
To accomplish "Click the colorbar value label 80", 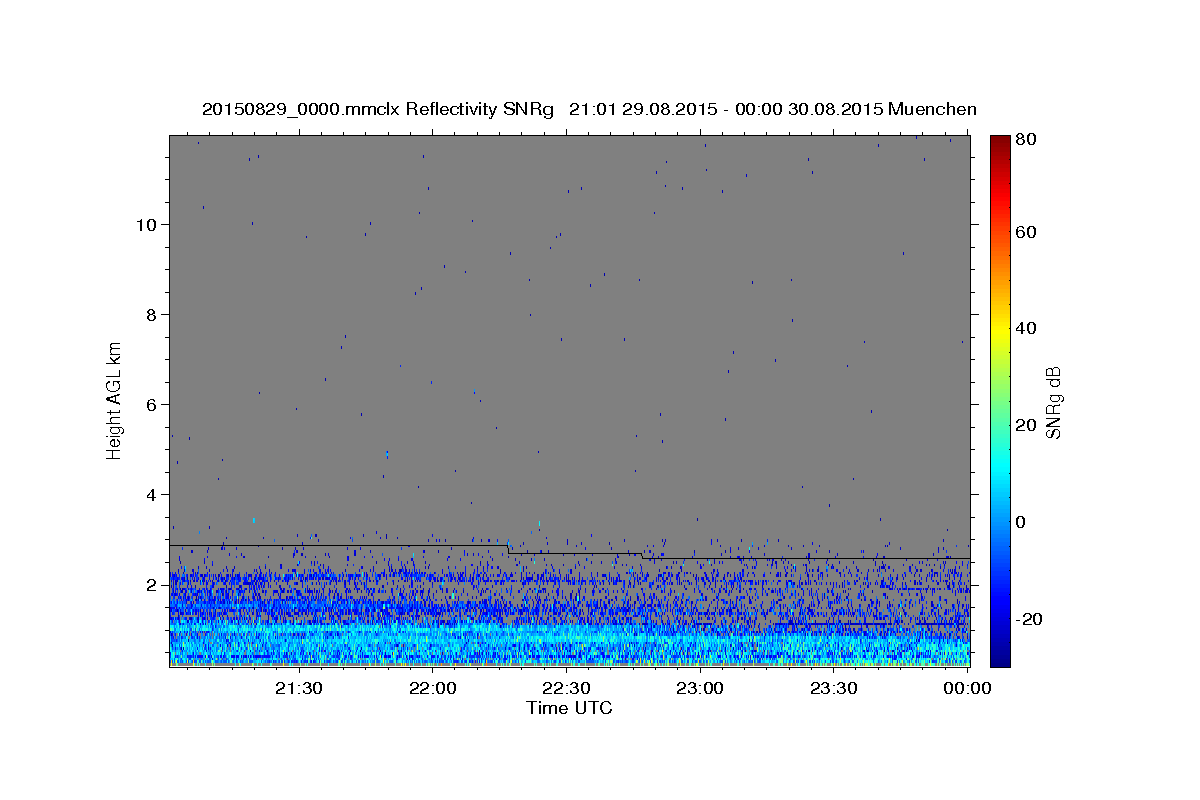I will tap(1025, 139).
